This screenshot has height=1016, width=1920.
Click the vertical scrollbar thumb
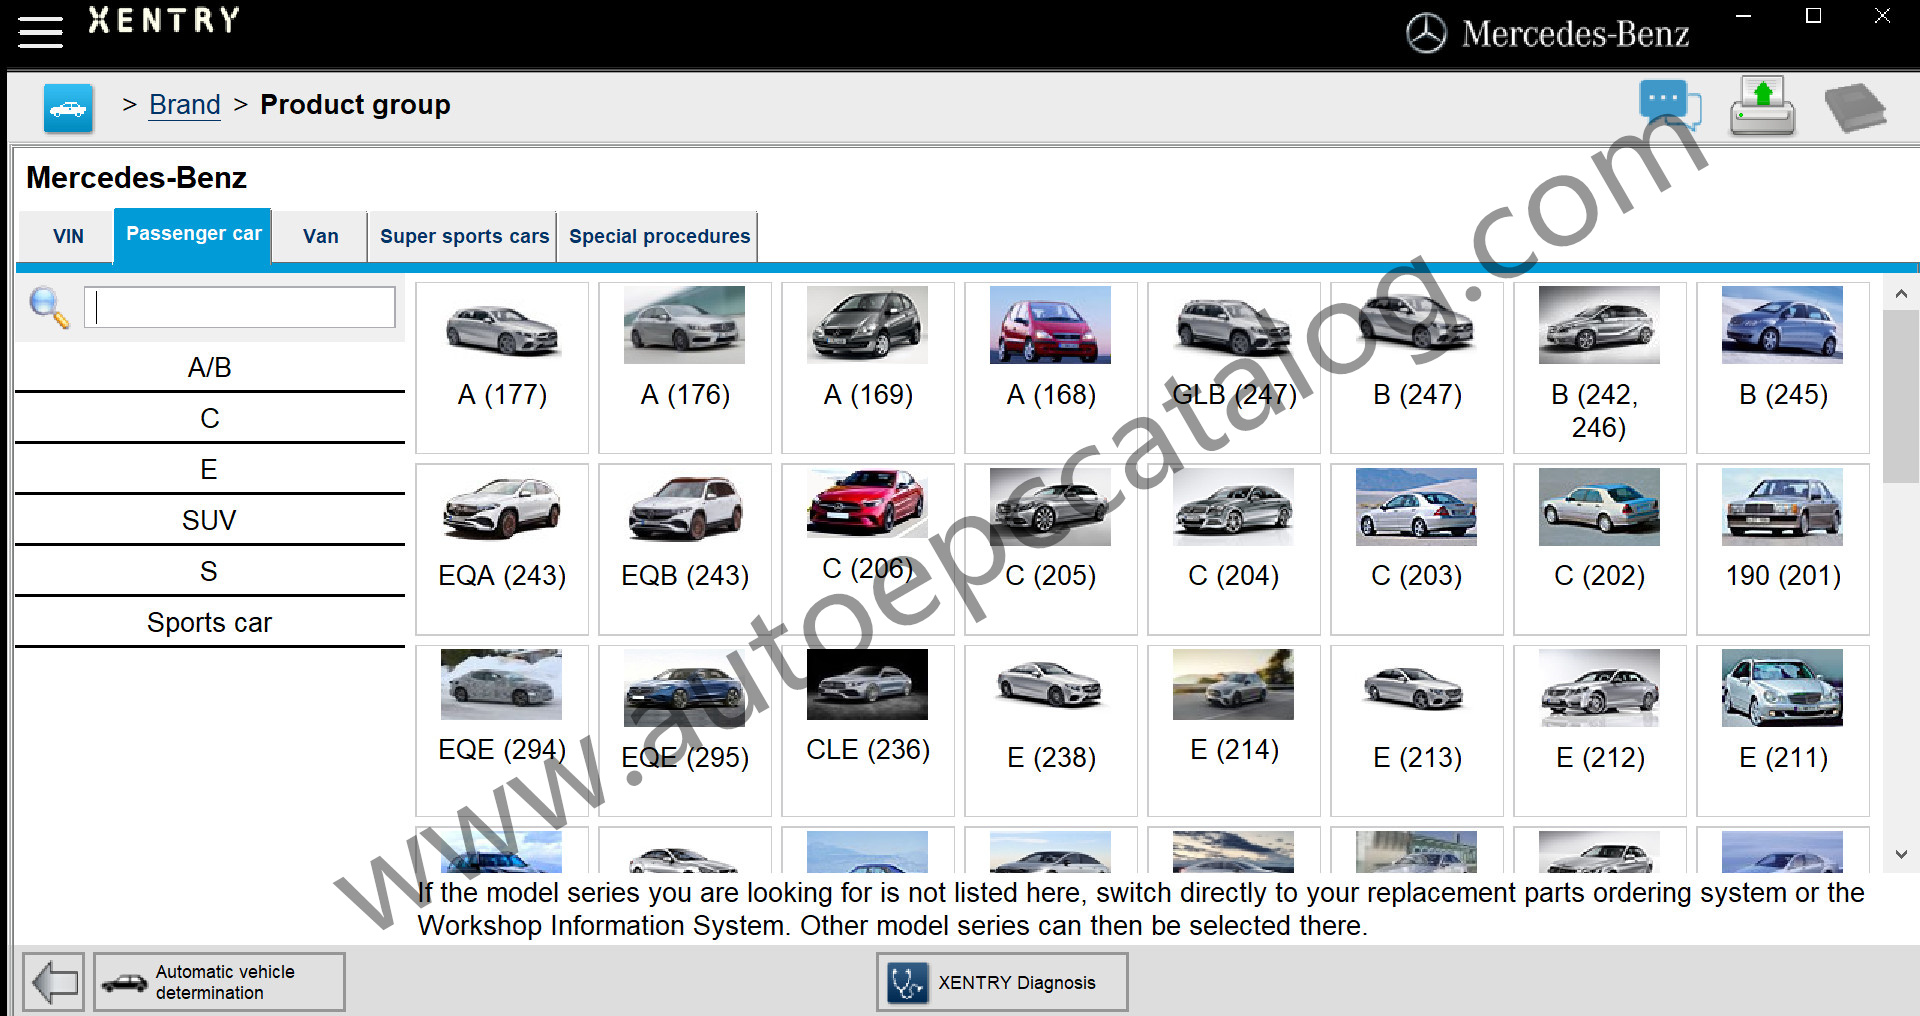point(1901,396)
